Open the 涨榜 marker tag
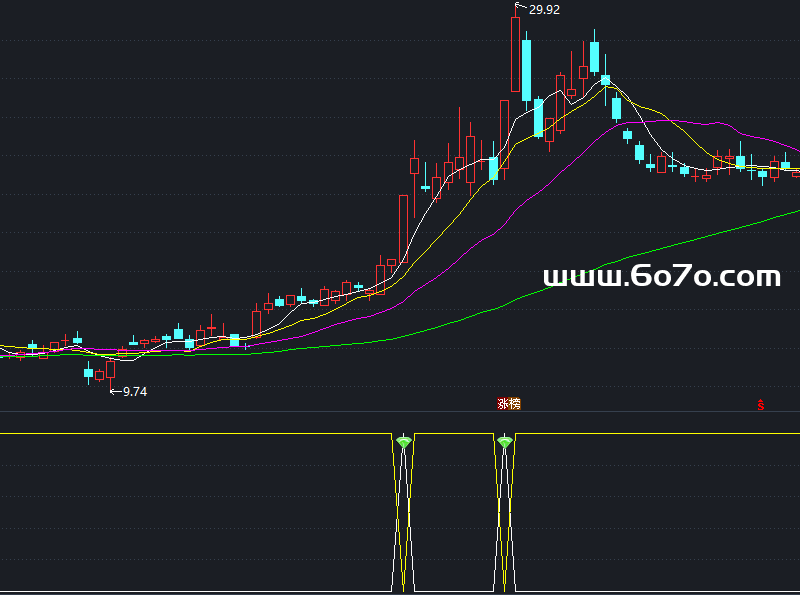 click(509, 404)
